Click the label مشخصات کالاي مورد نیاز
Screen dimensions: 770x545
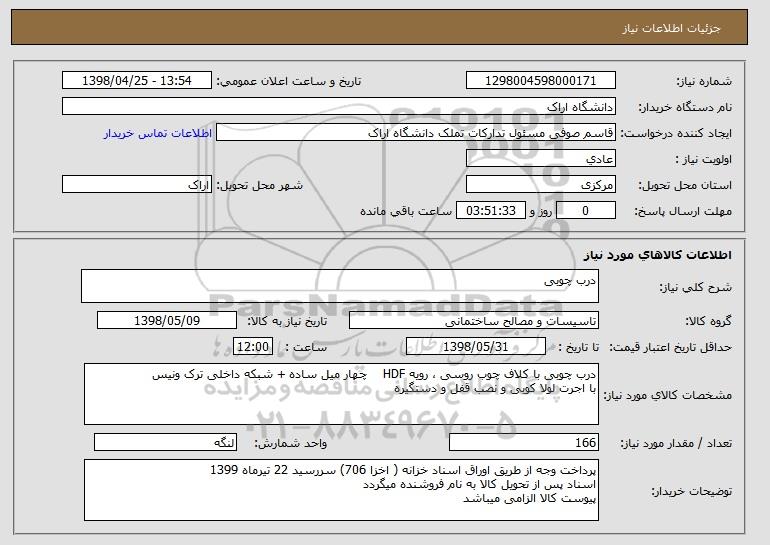667,395
